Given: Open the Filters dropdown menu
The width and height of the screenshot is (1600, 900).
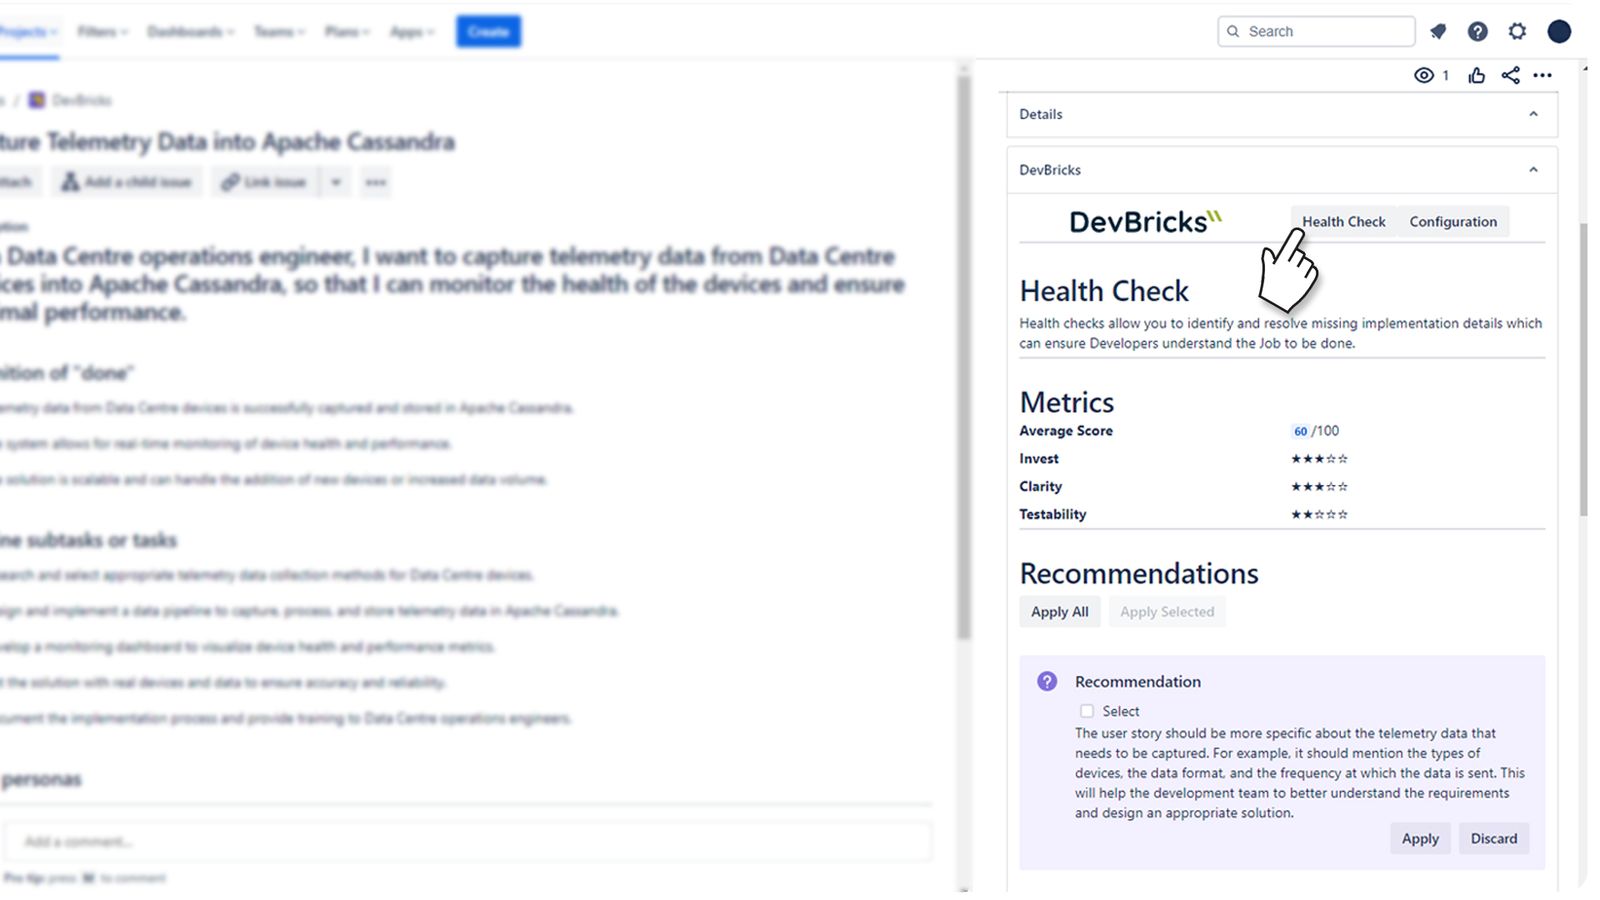Looking at the screenshot, I should pyautogui.click(x=103, y=32).
